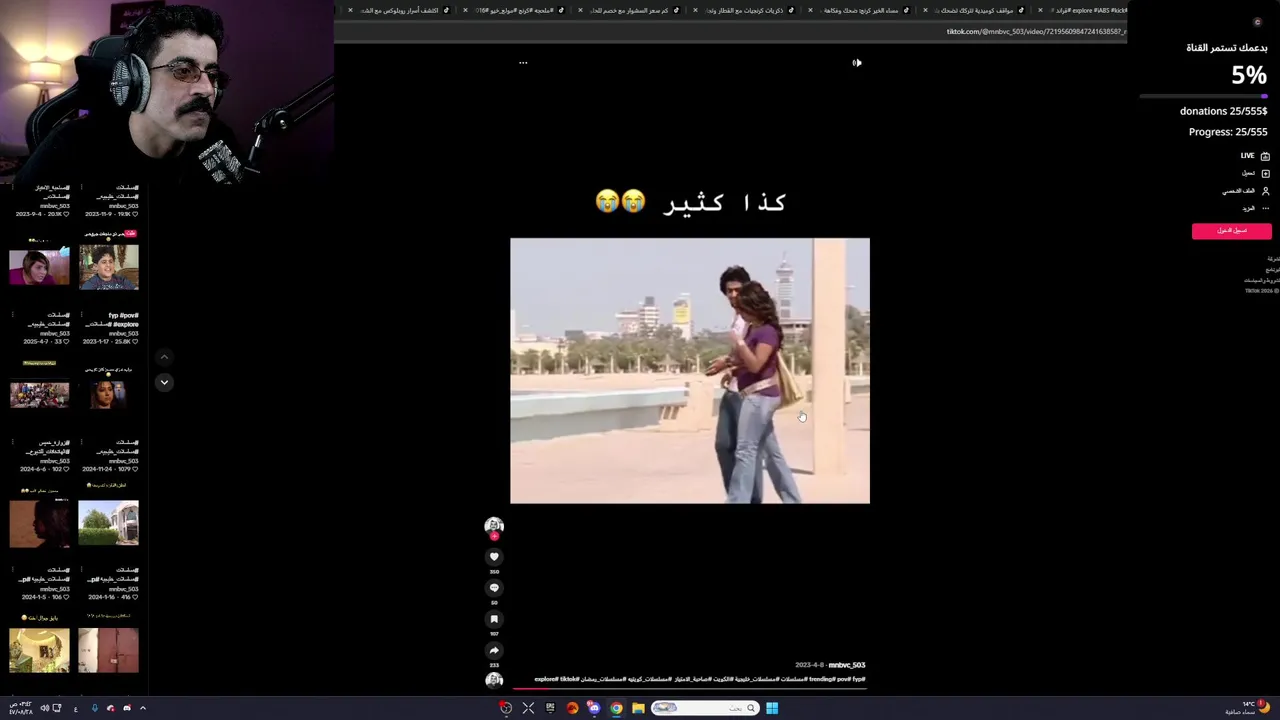Open thumbnail showing the crowd scene

(39, 394)
